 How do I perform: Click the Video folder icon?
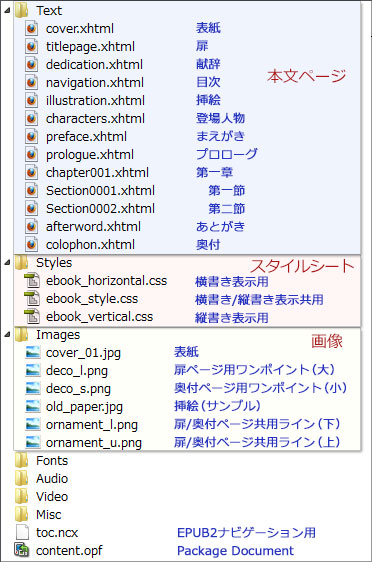point(22,496)
